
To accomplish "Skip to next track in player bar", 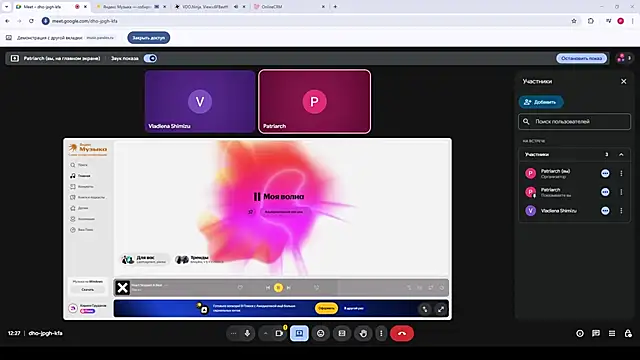I will click(289, 288).
